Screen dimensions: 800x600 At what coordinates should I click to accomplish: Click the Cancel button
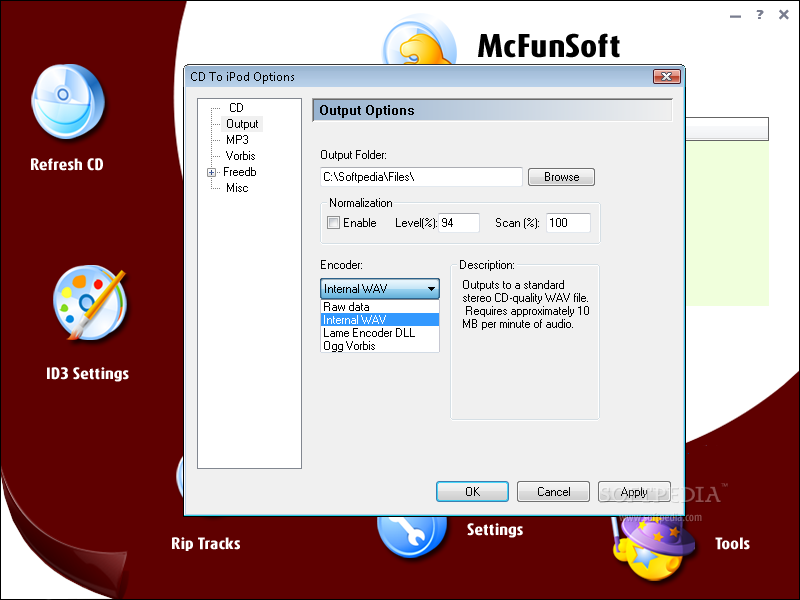point(554,492)
